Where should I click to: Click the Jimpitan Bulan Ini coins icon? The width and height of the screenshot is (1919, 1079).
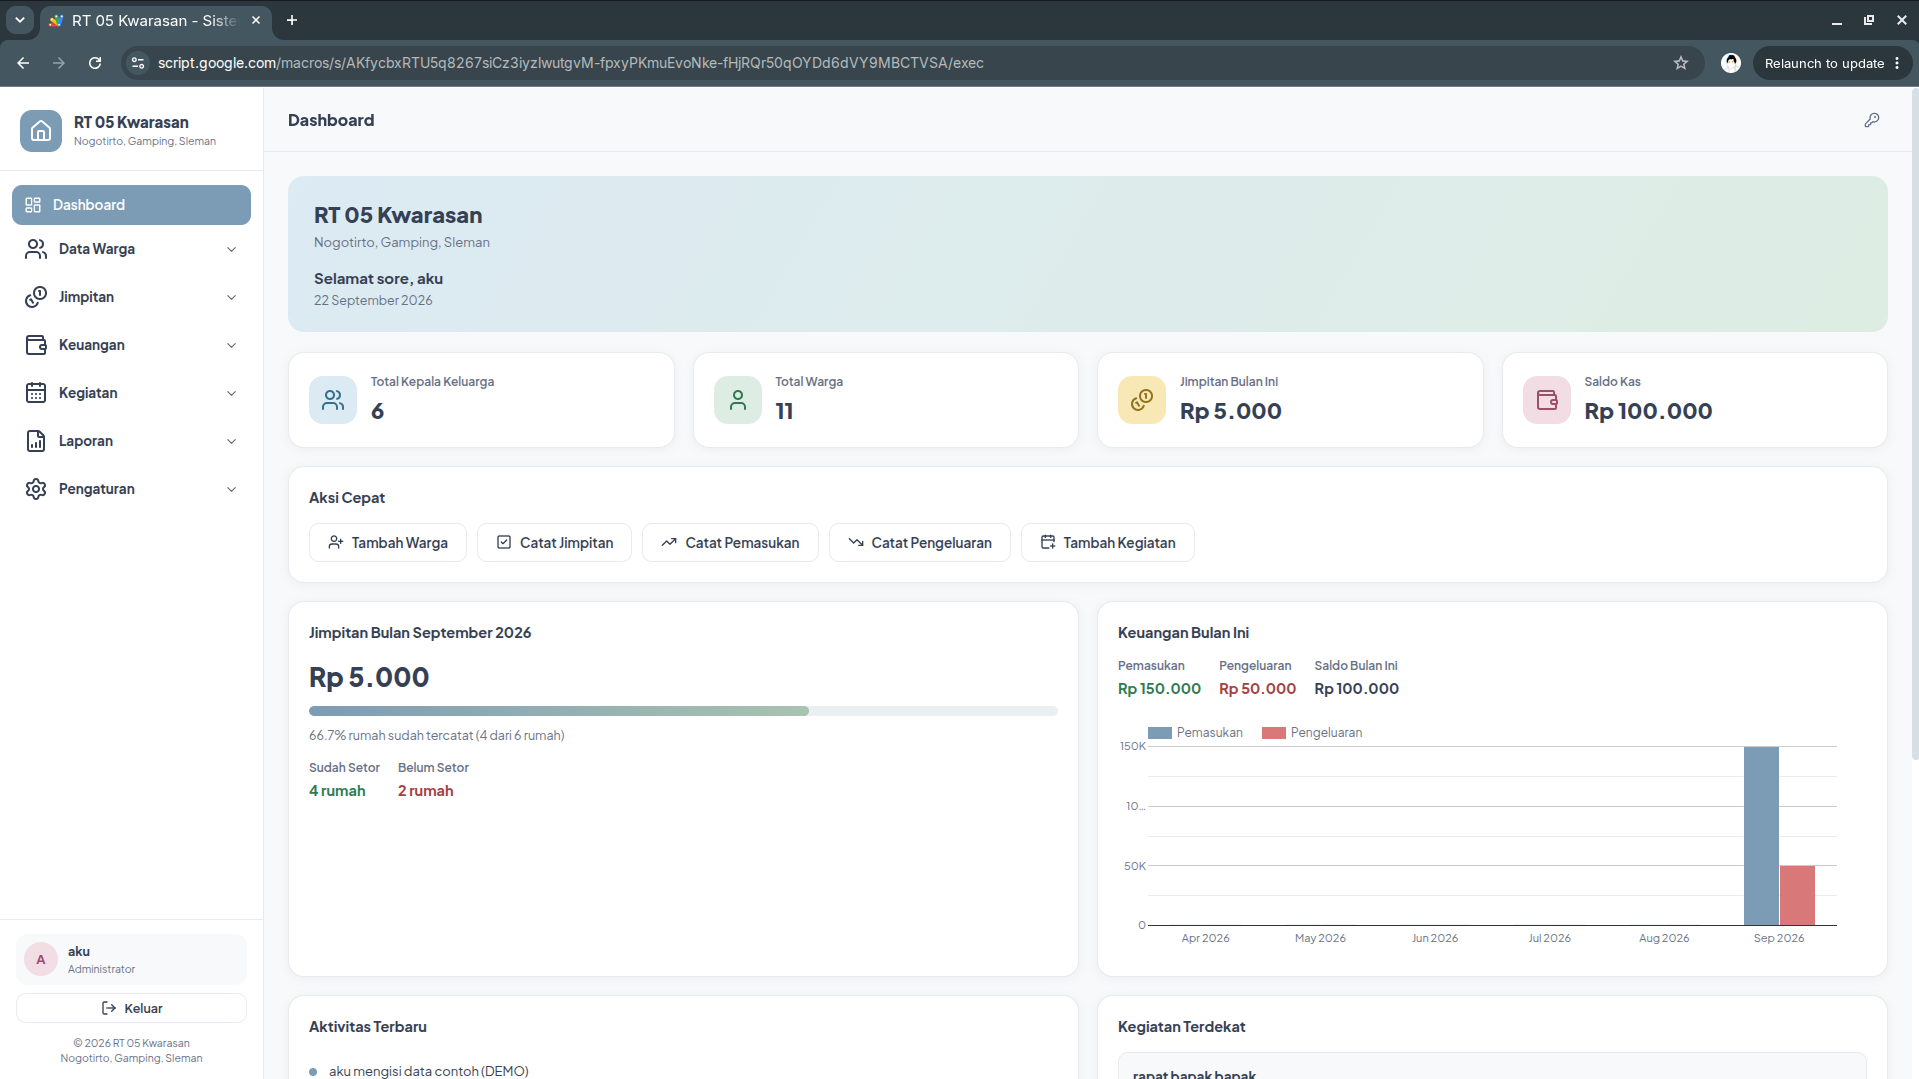coord(1142,400)
